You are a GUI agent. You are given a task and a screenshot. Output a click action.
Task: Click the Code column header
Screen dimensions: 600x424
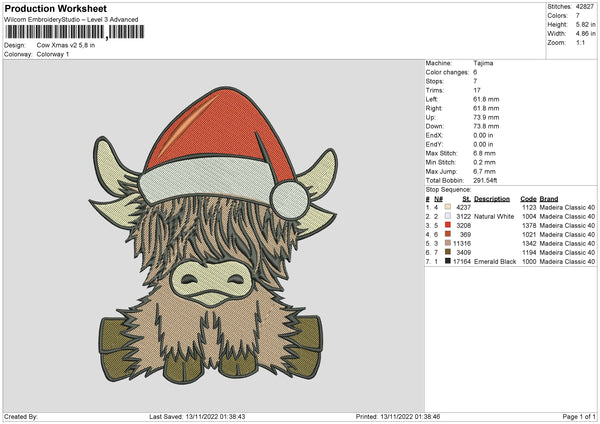point(528,198)
